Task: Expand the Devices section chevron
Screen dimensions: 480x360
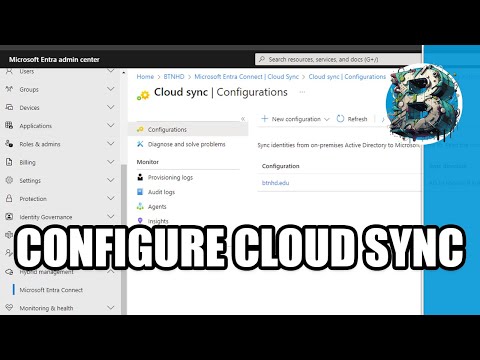Action: tap(111, 107)
